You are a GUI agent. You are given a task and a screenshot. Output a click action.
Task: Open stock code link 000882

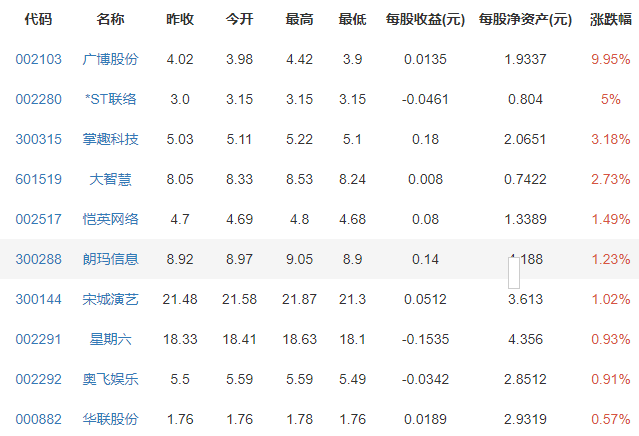click(38, 419)
